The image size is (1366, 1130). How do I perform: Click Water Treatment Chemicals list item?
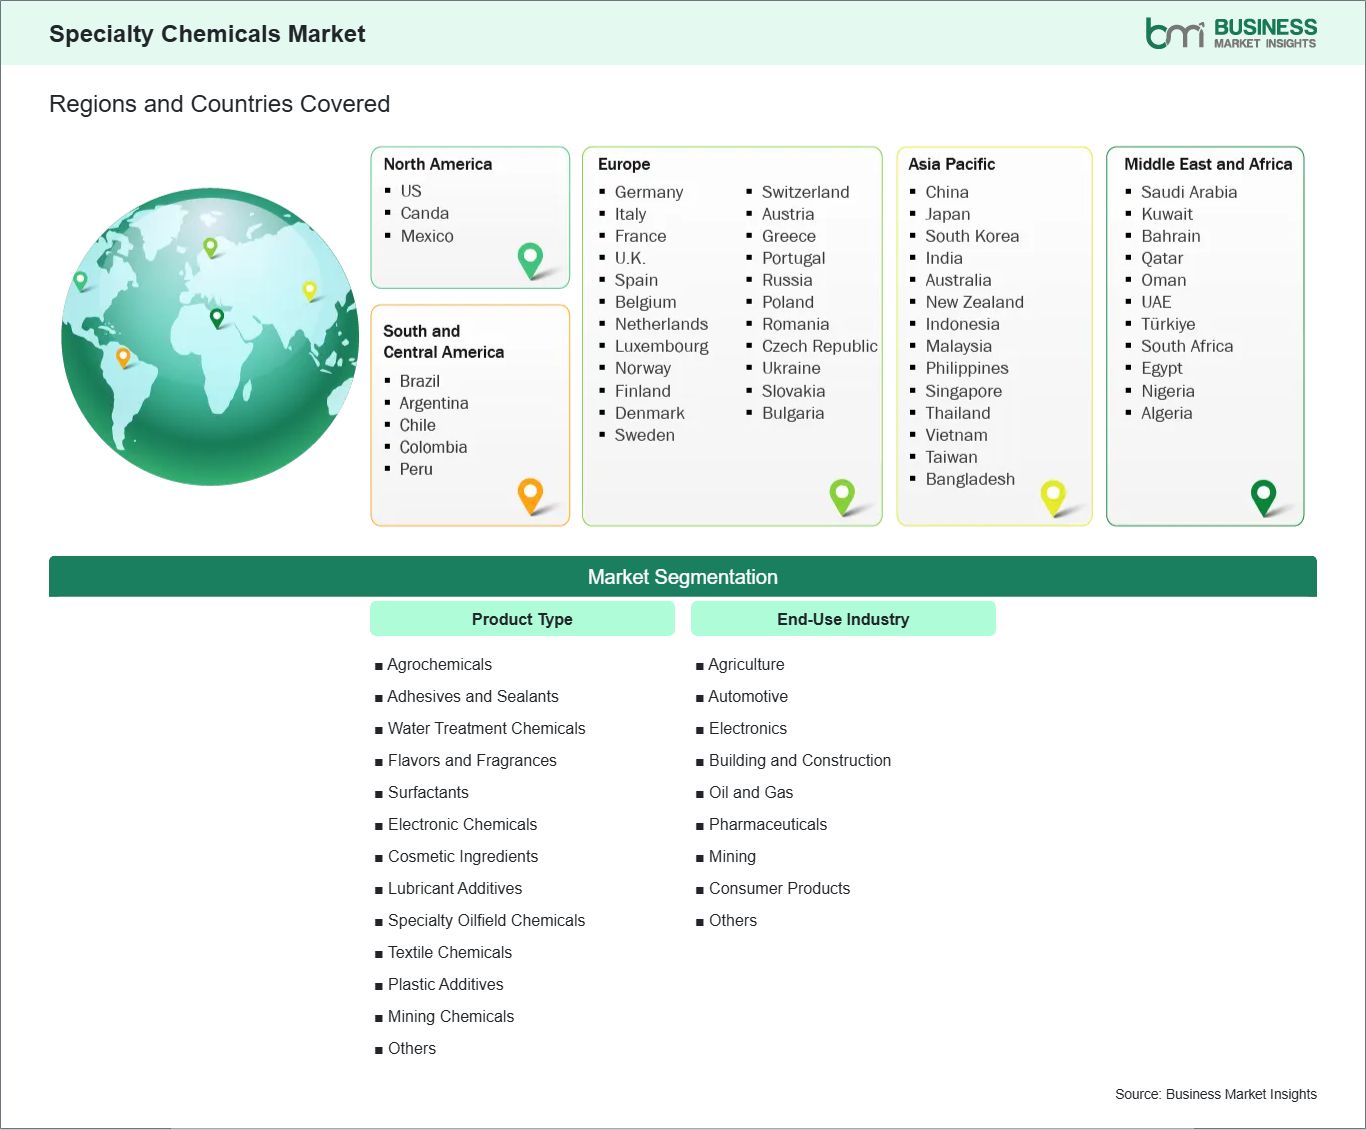pyautogui.click(x=486, y=728)
